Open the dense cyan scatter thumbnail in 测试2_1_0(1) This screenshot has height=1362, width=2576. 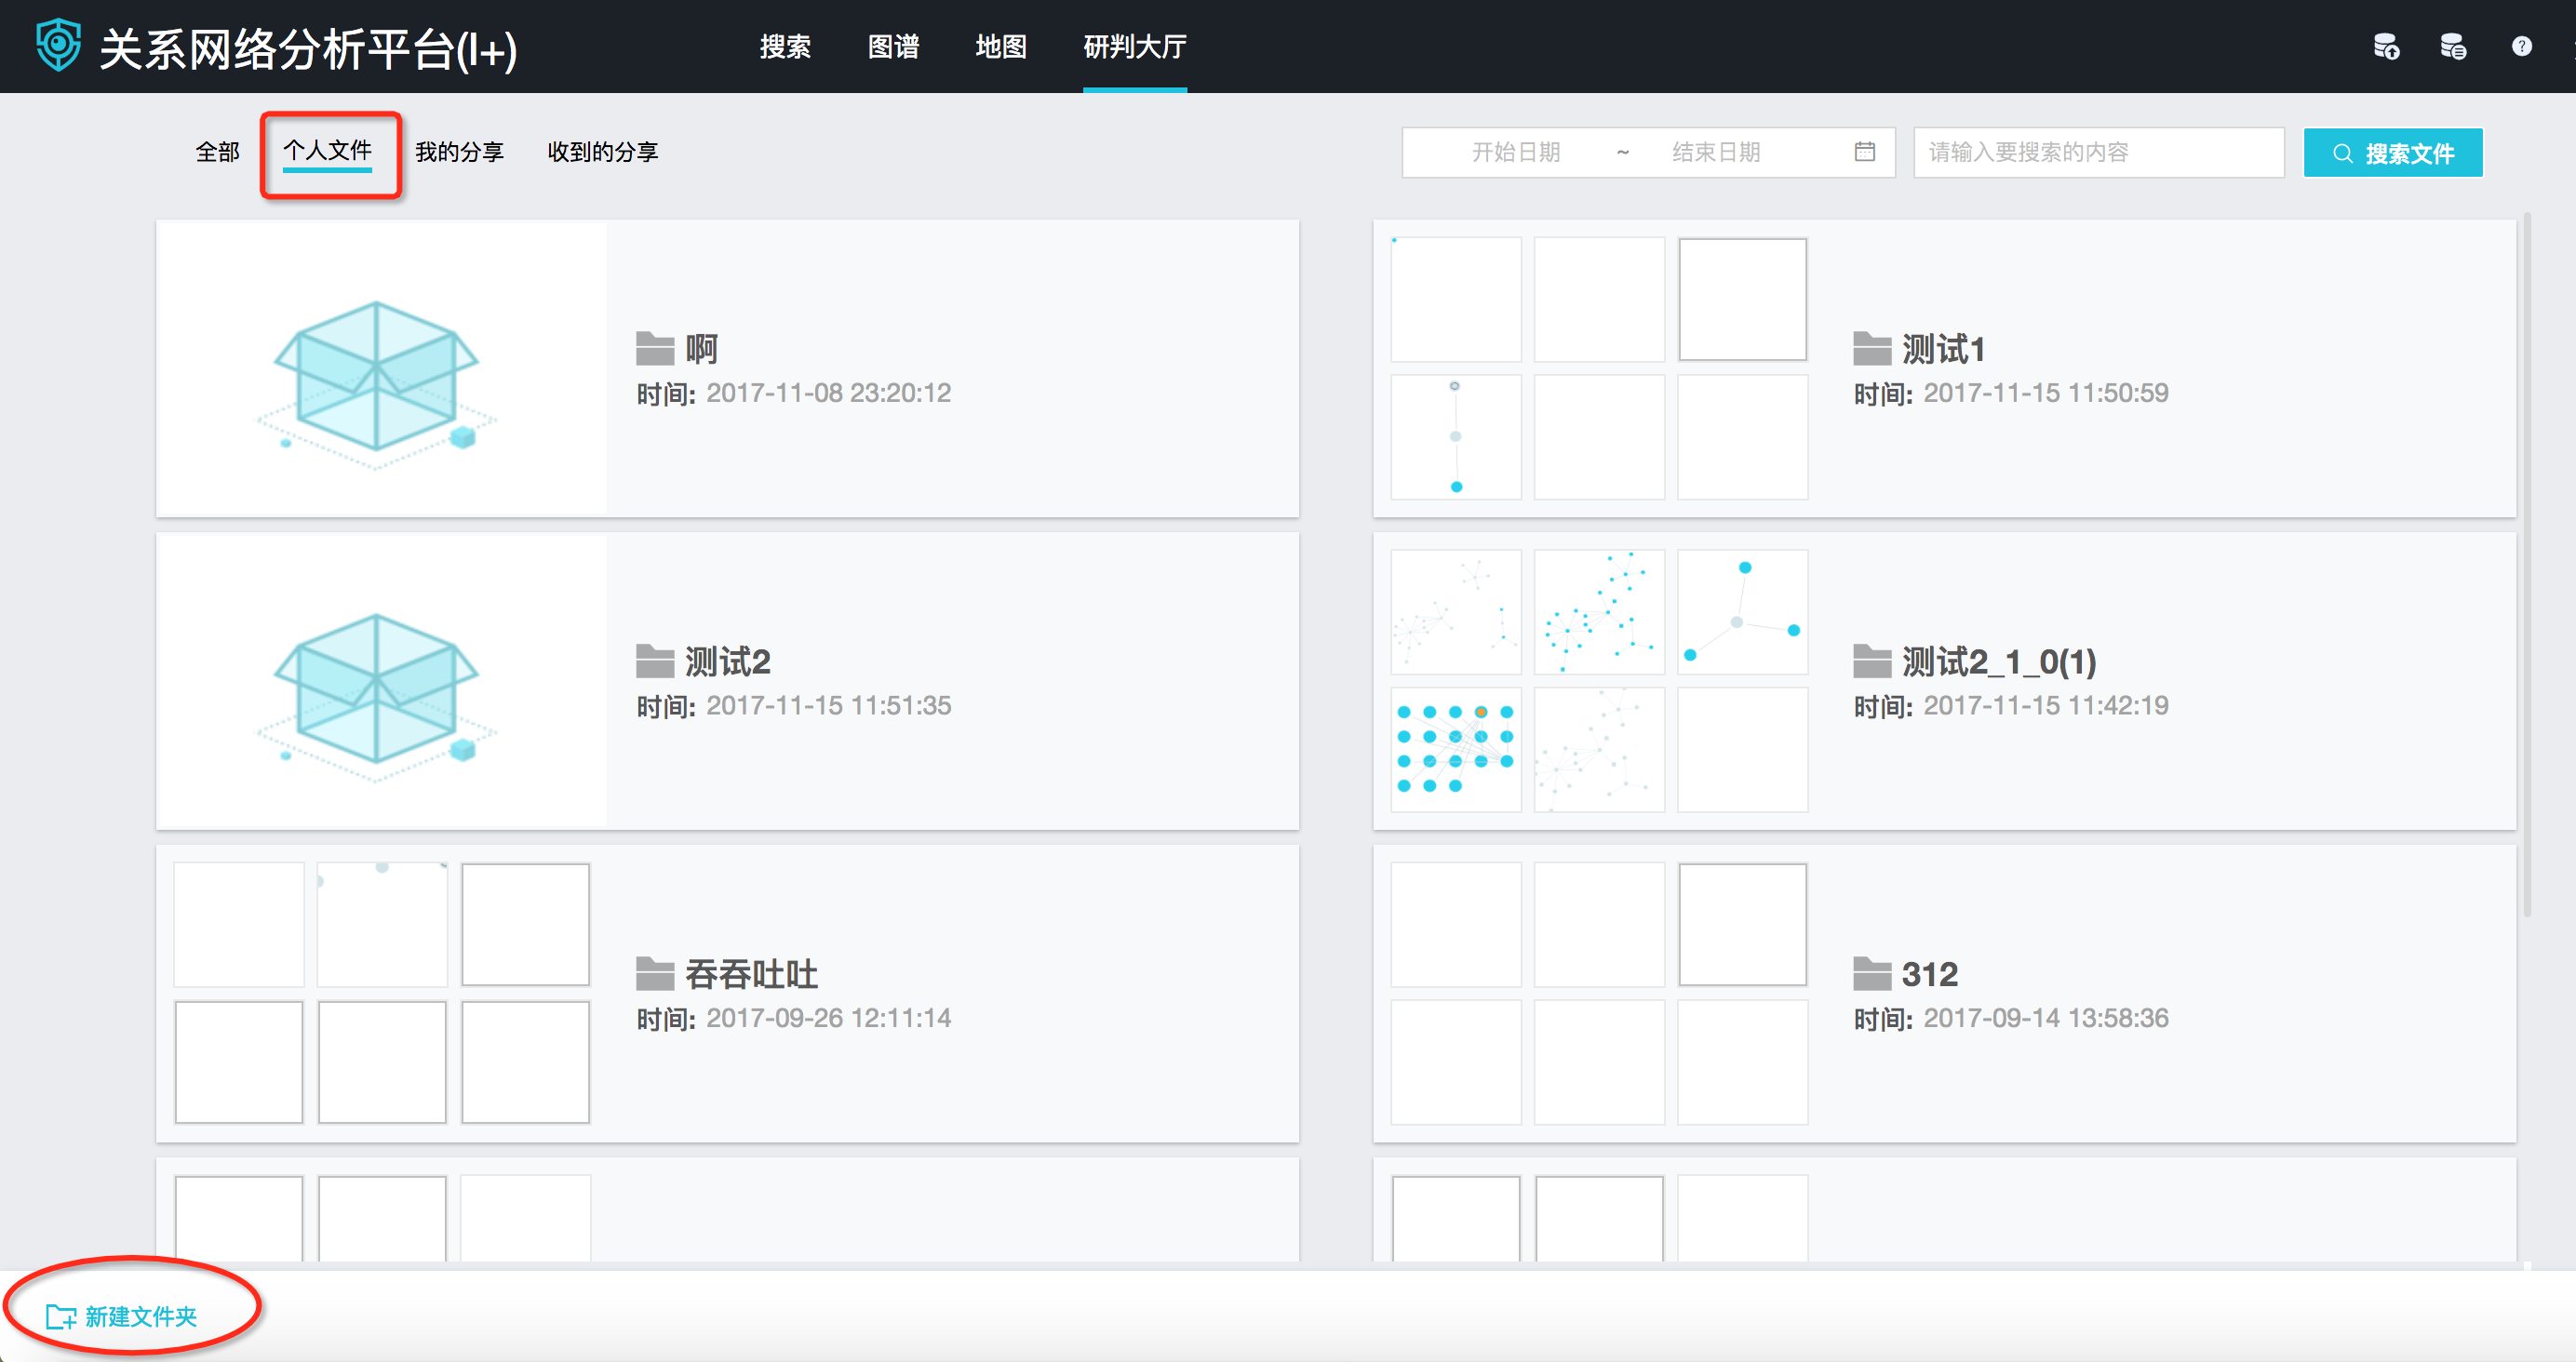point(1599,612)
